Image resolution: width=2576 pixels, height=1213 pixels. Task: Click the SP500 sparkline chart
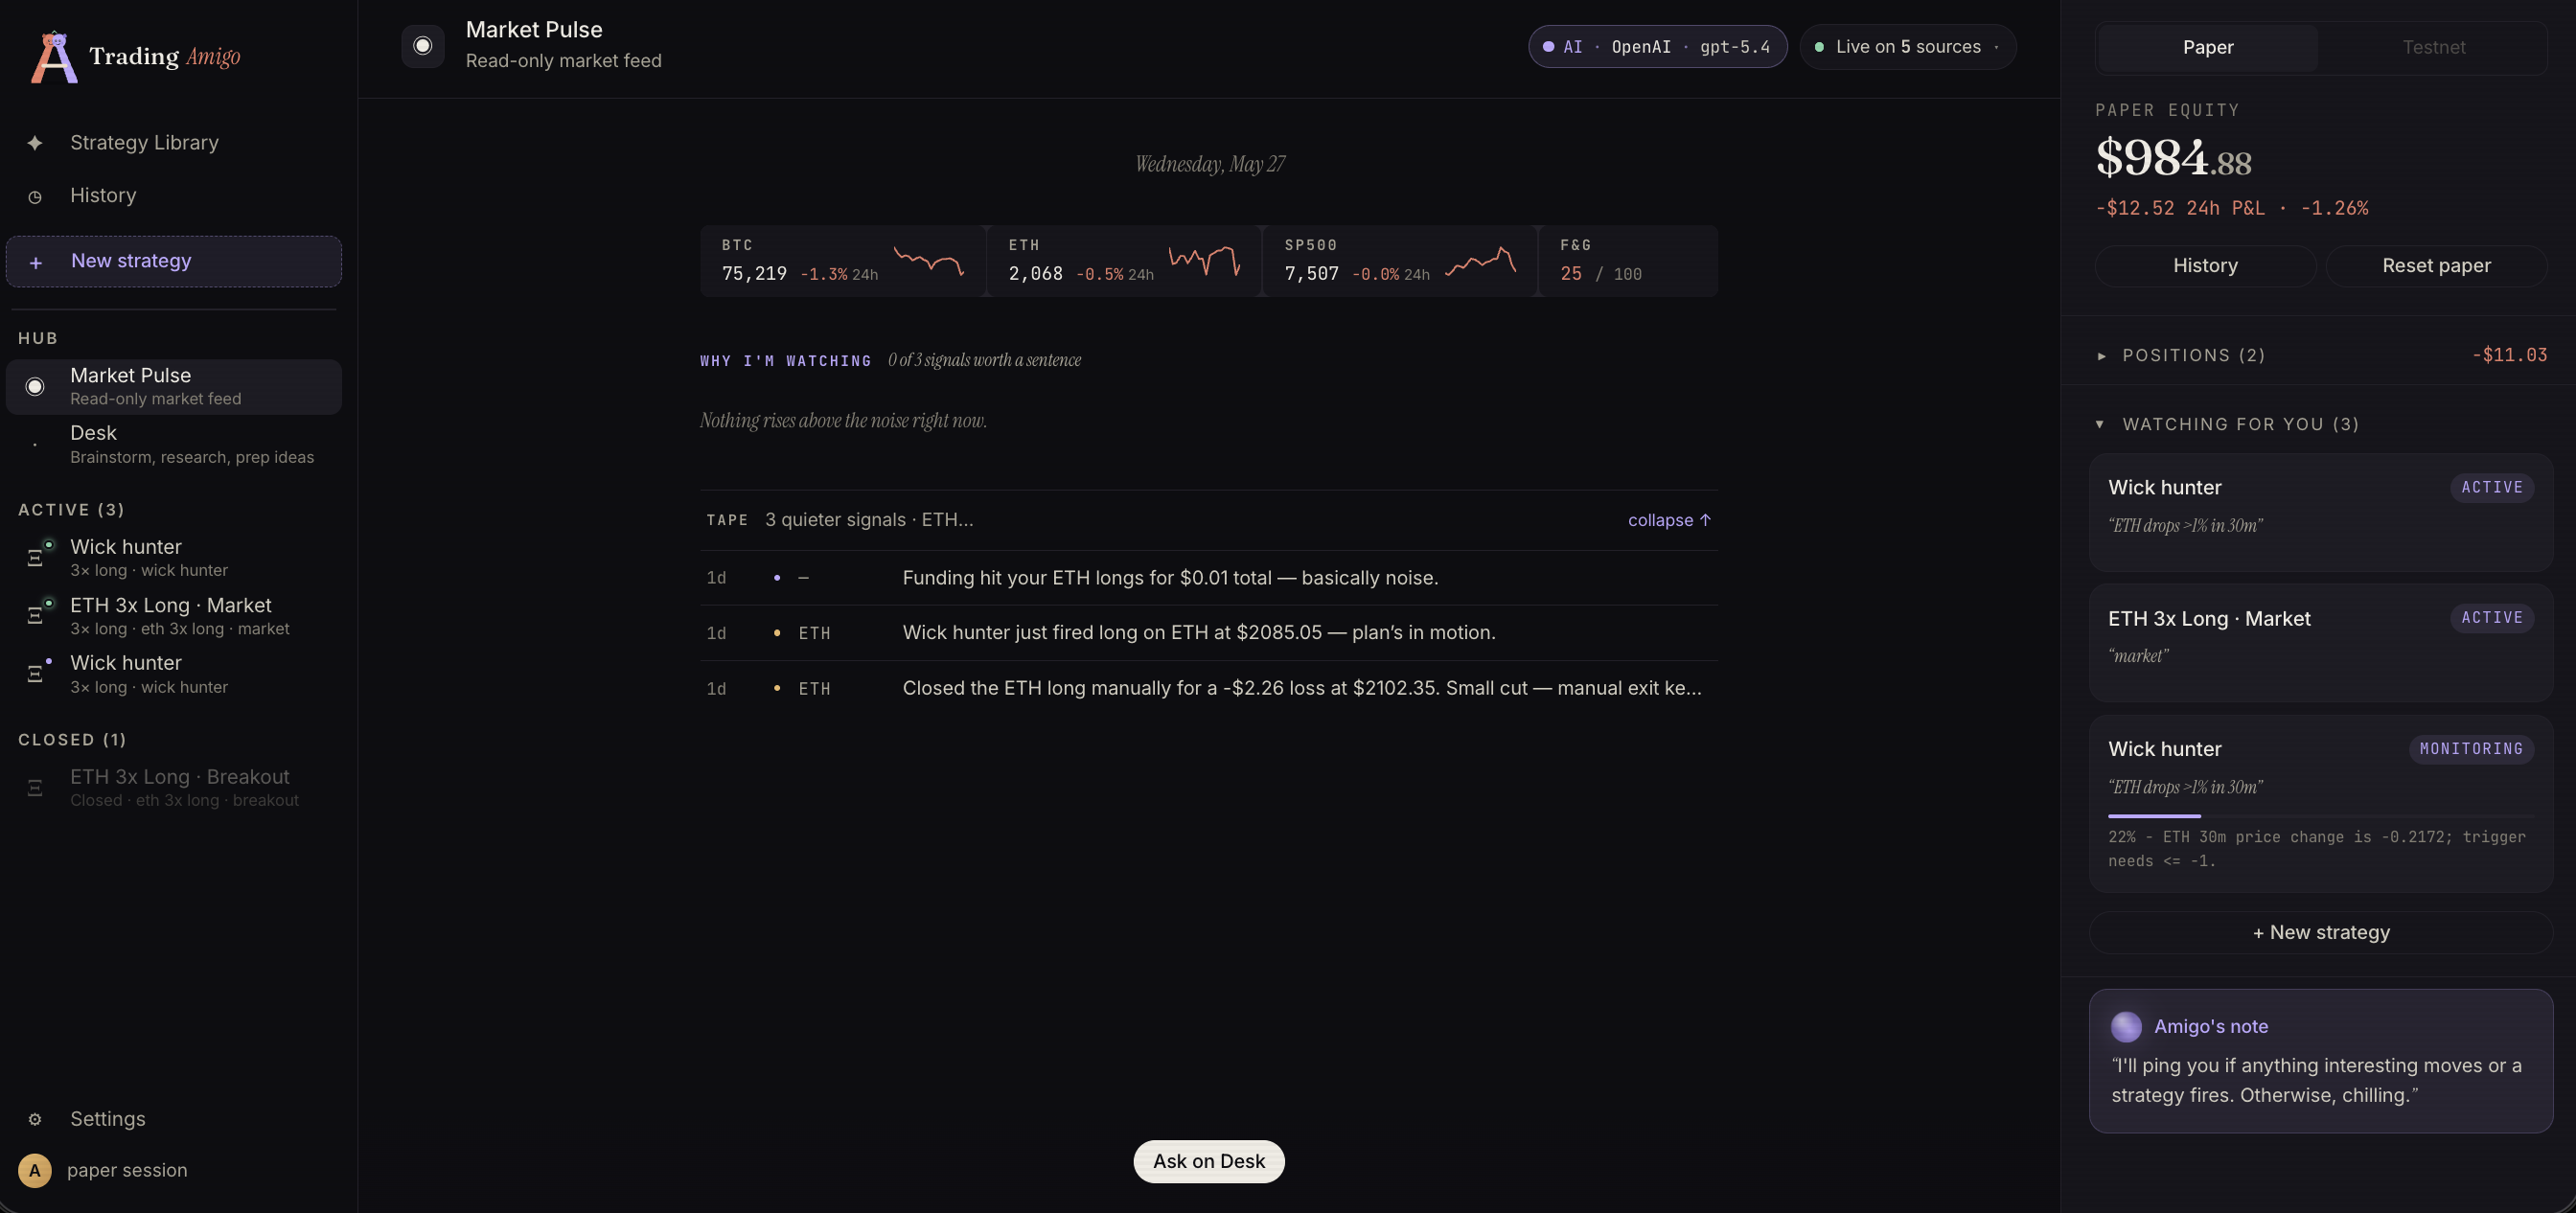(x=1481, y=261)
